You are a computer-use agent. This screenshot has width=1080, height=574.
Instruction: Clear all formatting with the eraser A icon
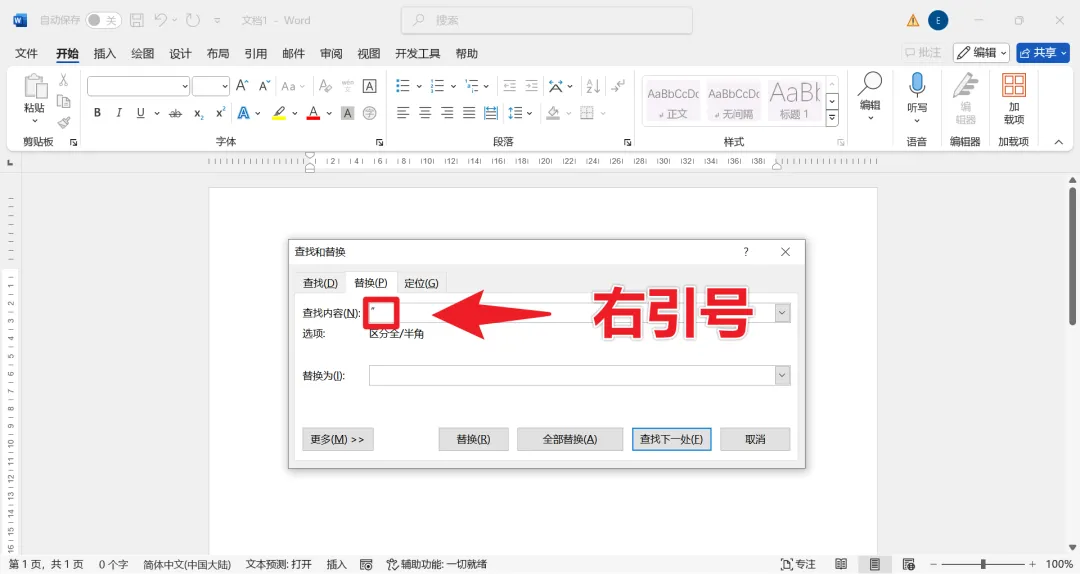tap(325, 85)
